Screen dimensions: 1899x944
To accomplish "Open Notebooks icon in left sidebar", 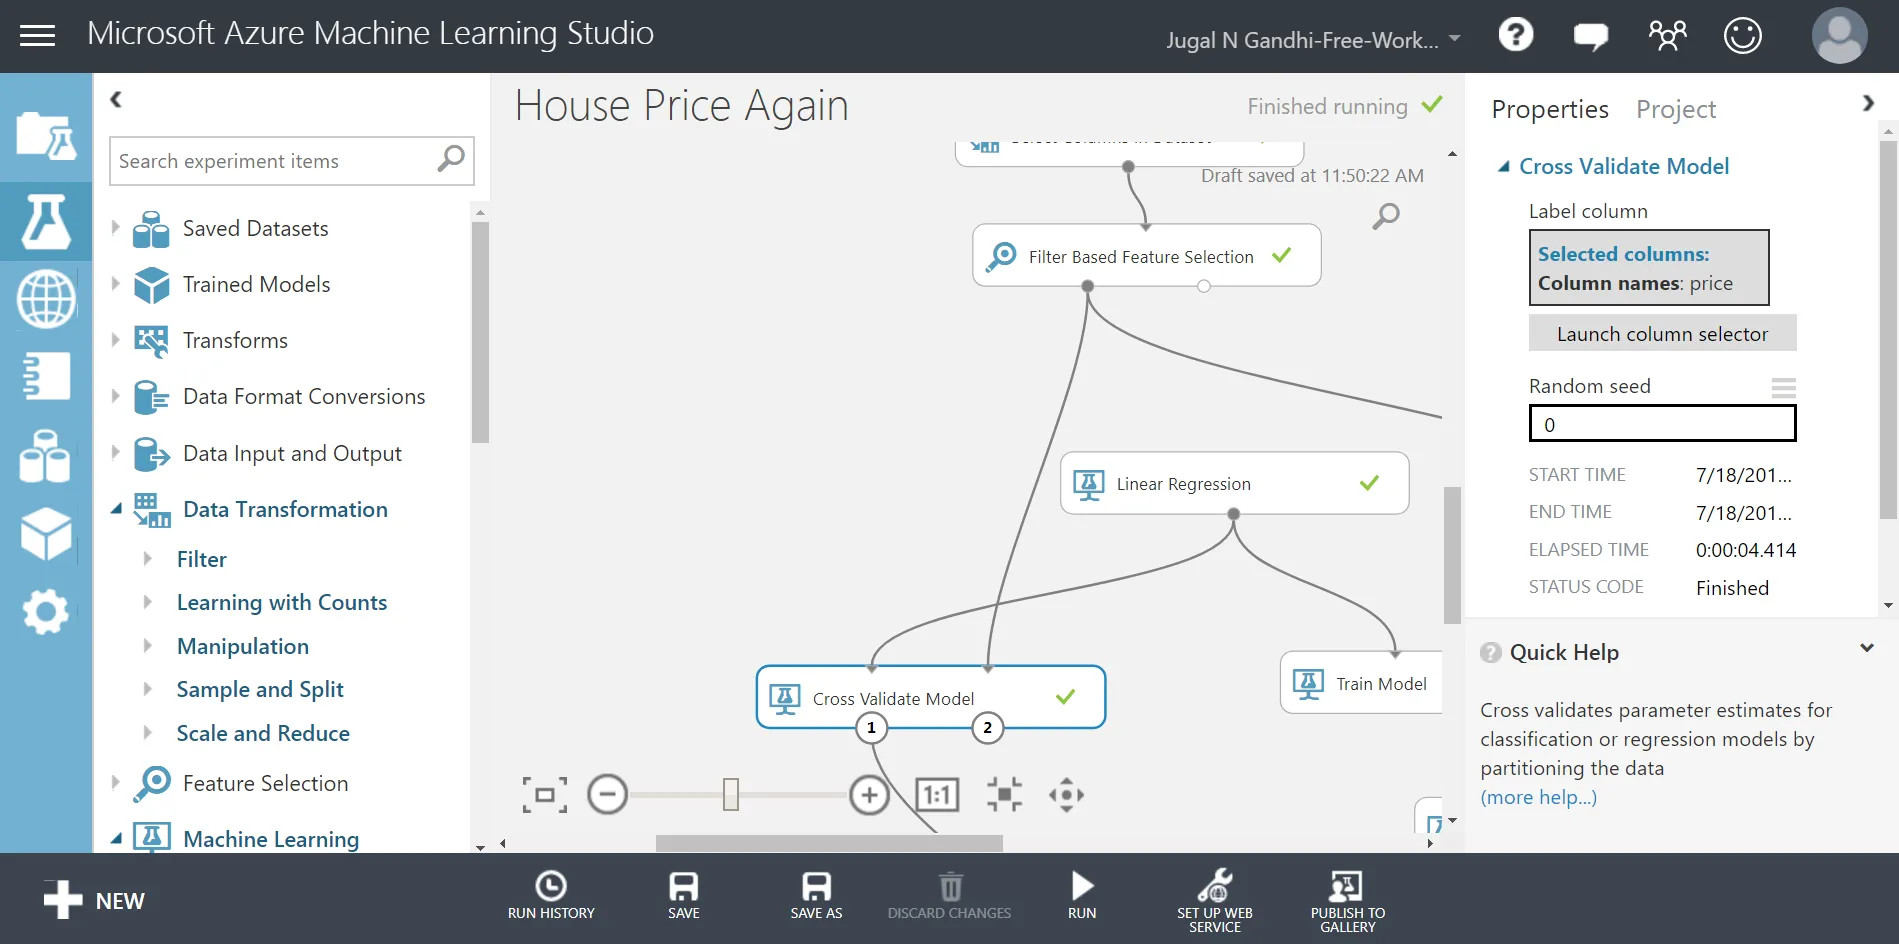I will tap(46, 376).
